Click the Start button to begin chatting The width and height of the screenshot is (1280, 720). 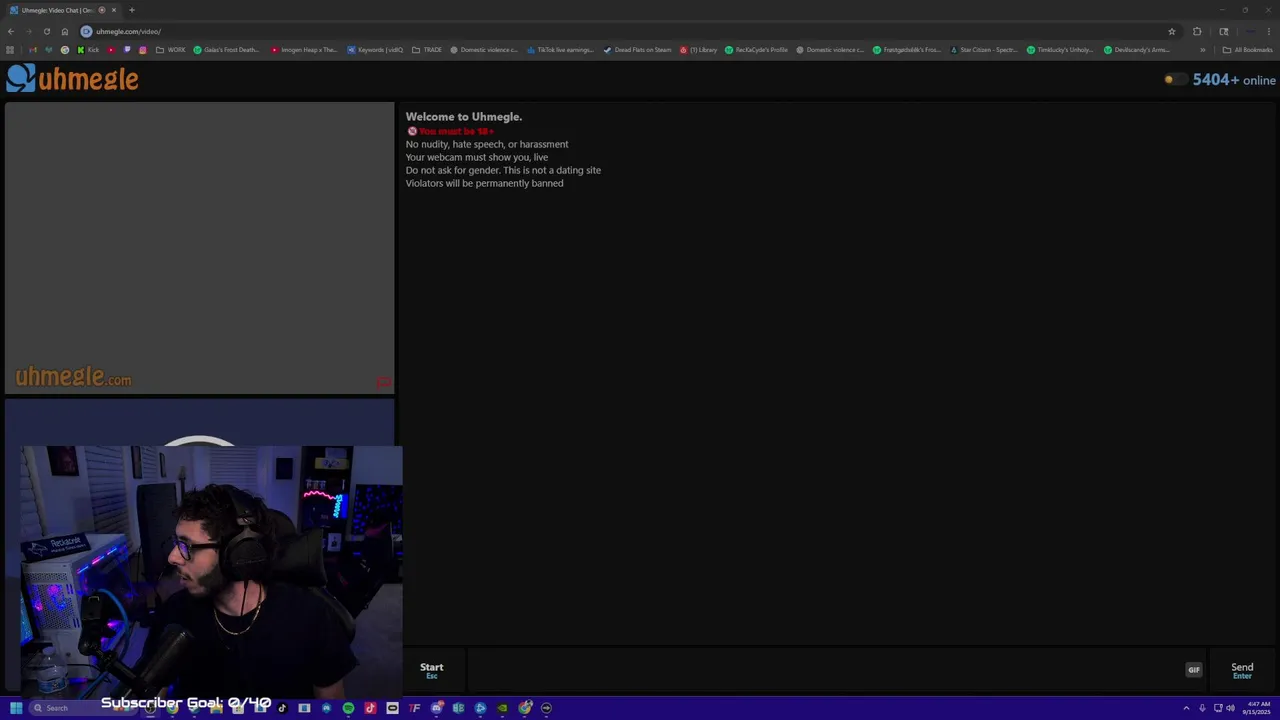(431, 670)
